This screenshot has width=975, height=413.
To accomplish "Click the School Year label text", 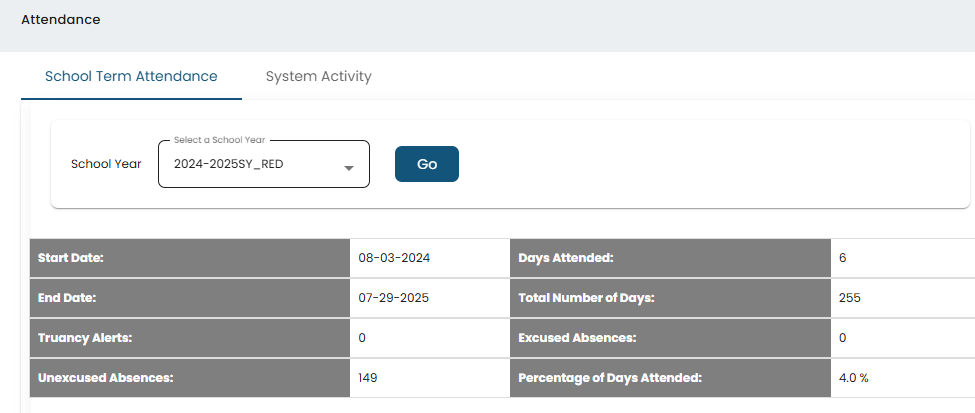I will [x=106, y=164].
